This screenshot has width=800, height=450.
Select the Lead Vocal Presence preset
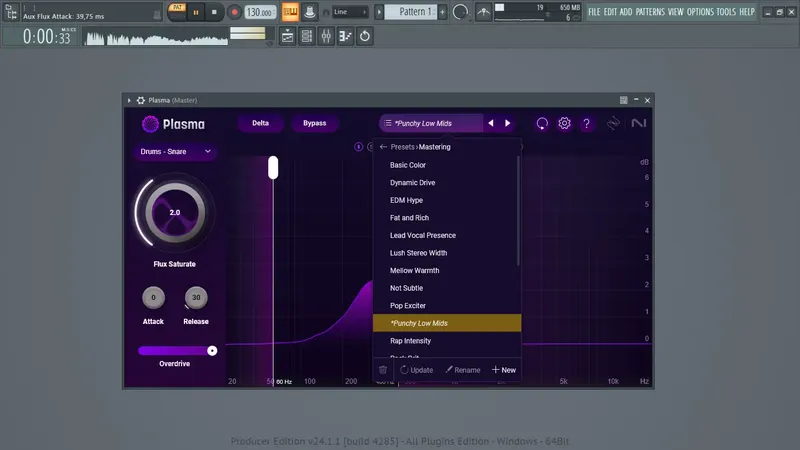click(447, 236)
